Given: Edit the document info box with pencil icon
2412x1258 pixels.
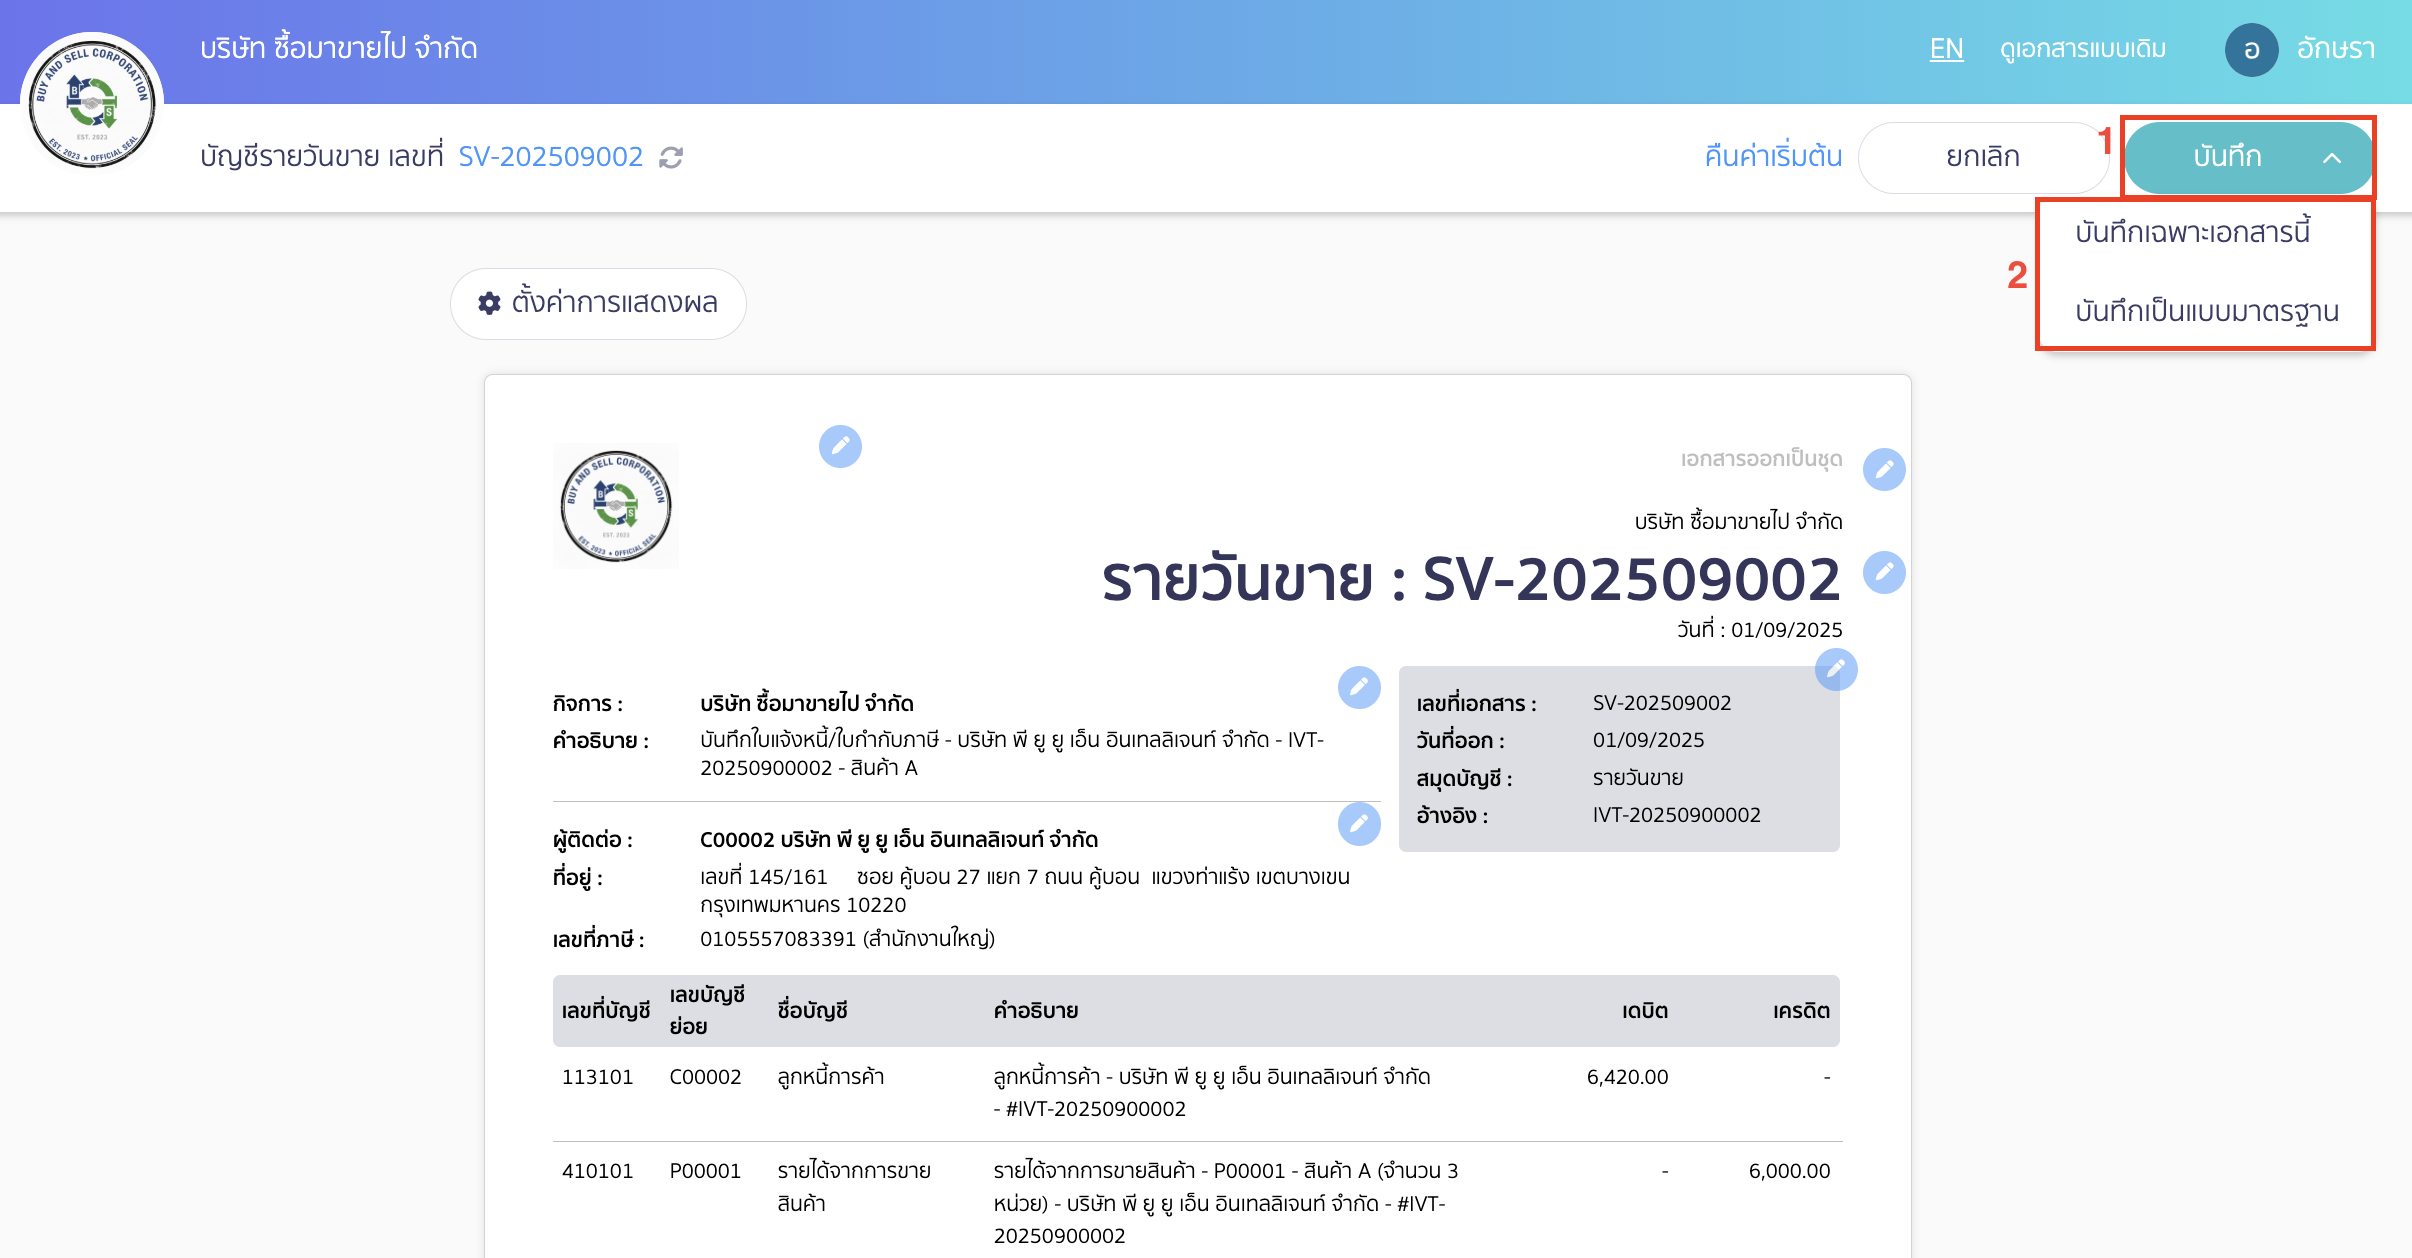Looking at the screenshot, I should point(1838,669).
